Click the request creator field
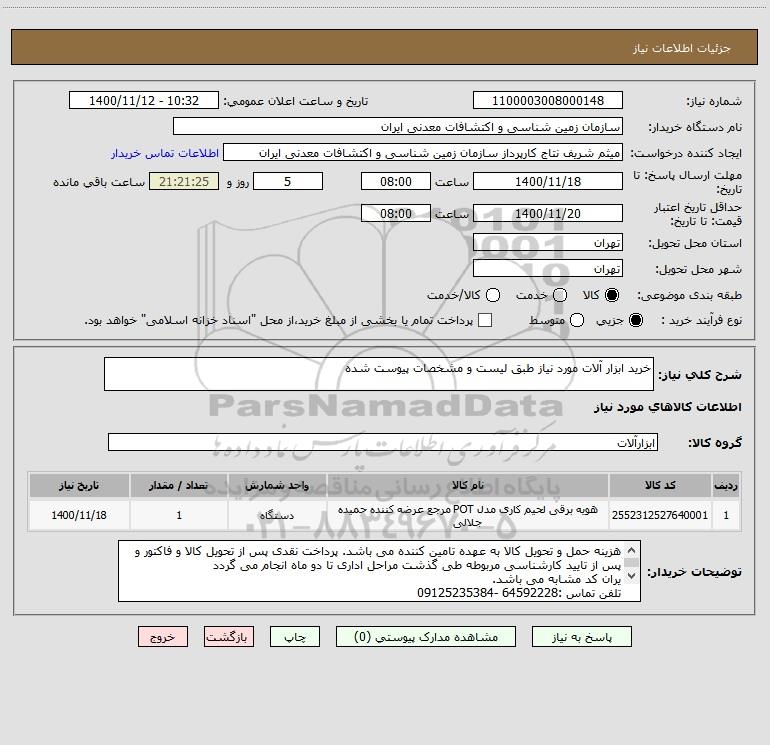 click(423, 153)
